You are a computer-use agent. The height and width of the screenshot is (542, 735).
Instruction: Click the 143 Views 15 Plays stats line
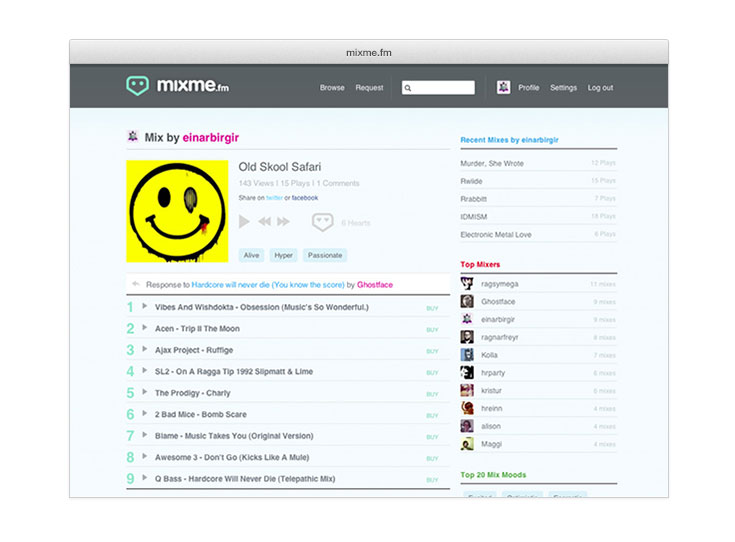[299, 183]
